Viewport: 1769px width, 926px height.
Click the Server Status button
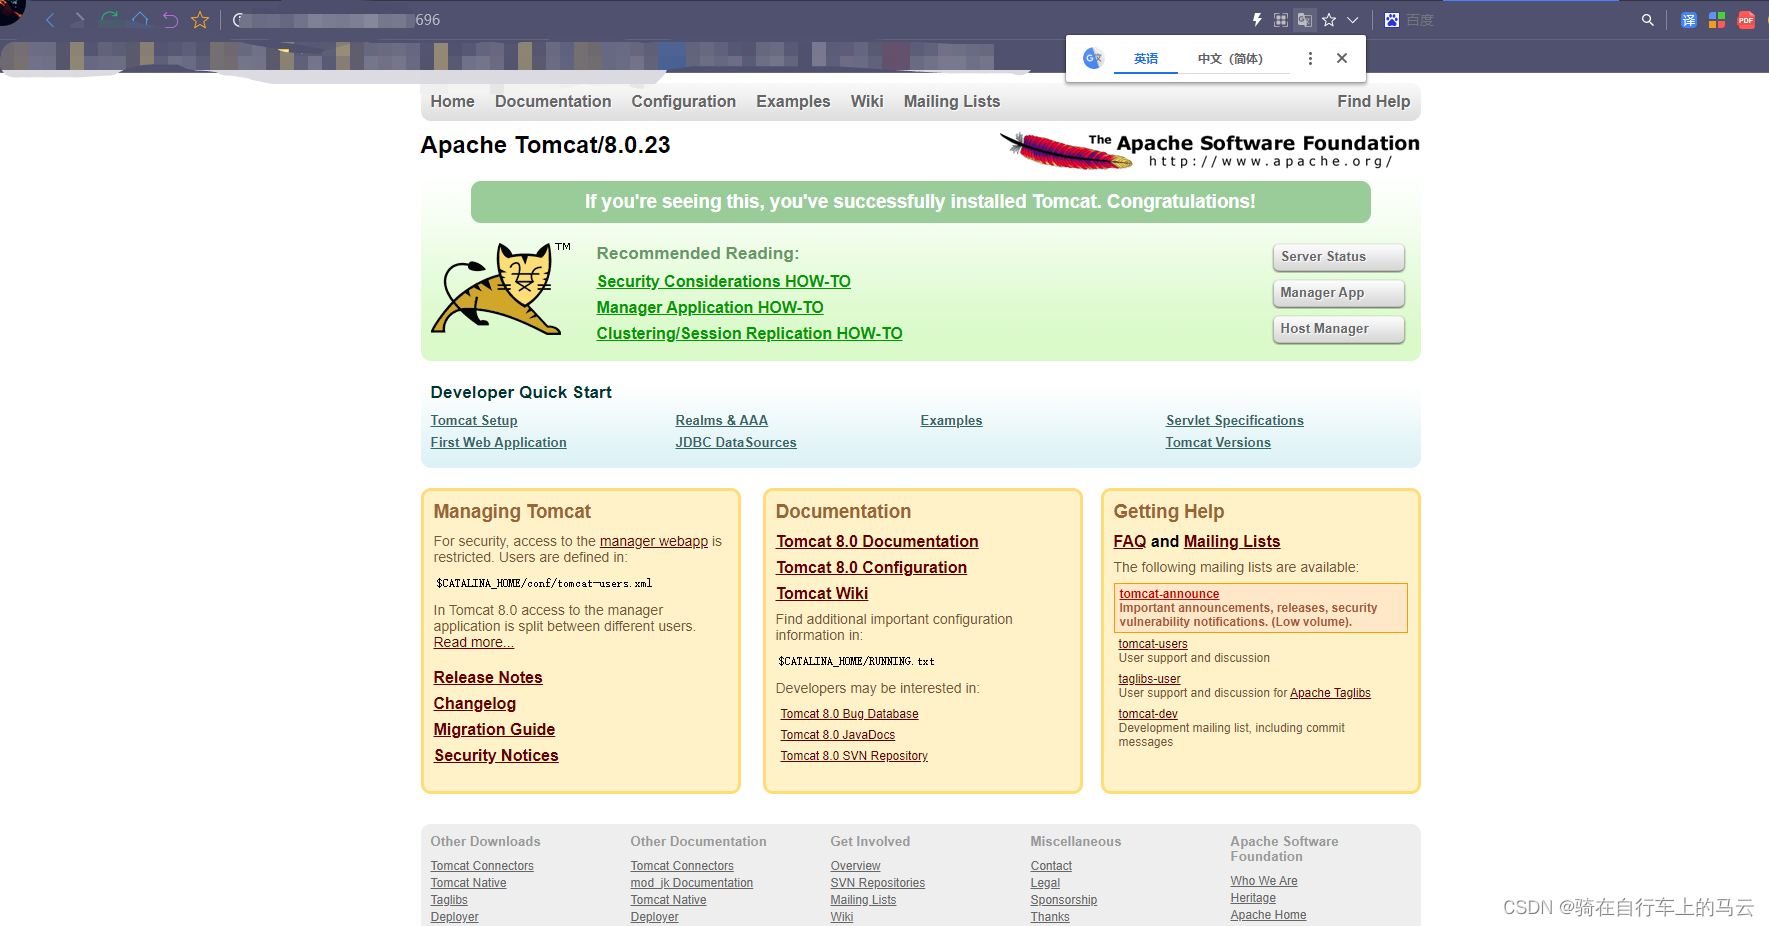[1339, 257]
